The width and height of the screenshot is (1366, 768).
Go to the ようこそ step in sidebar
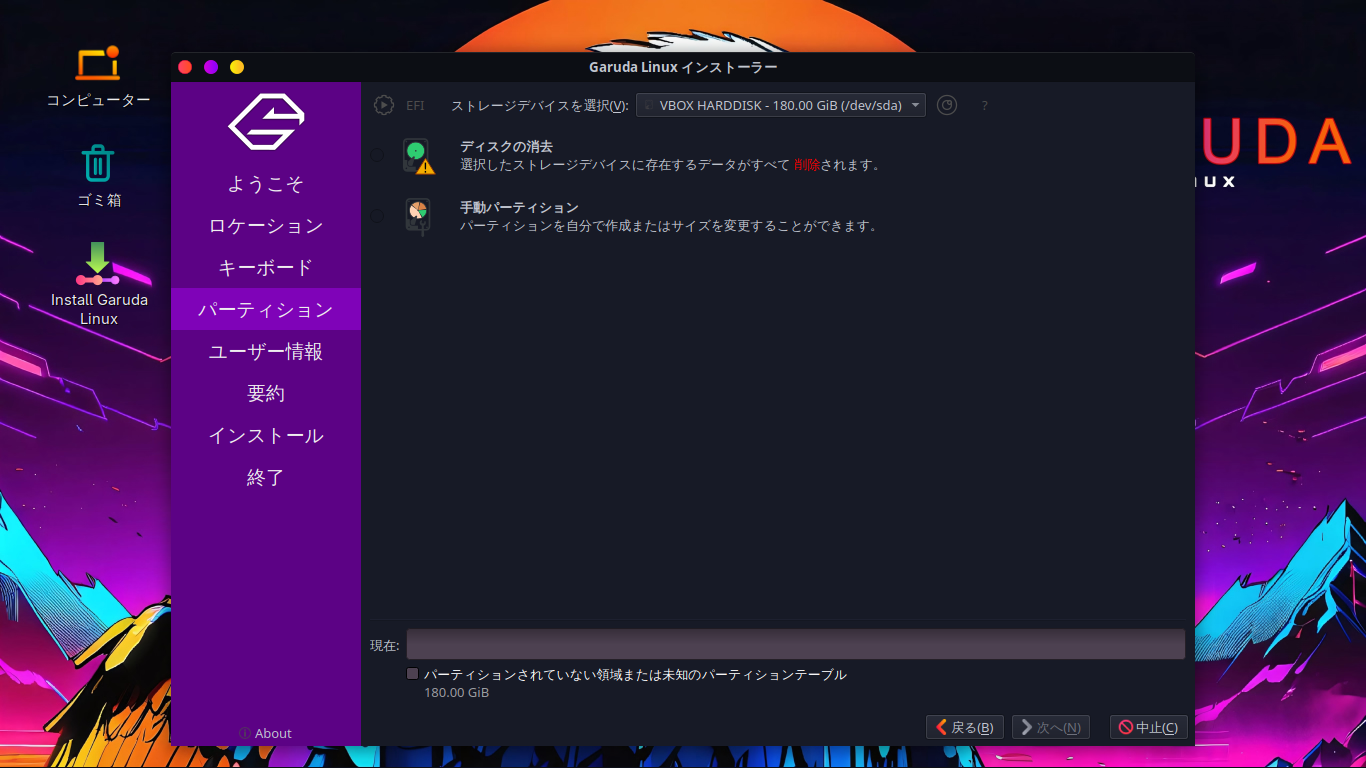(x=266, y=184)
